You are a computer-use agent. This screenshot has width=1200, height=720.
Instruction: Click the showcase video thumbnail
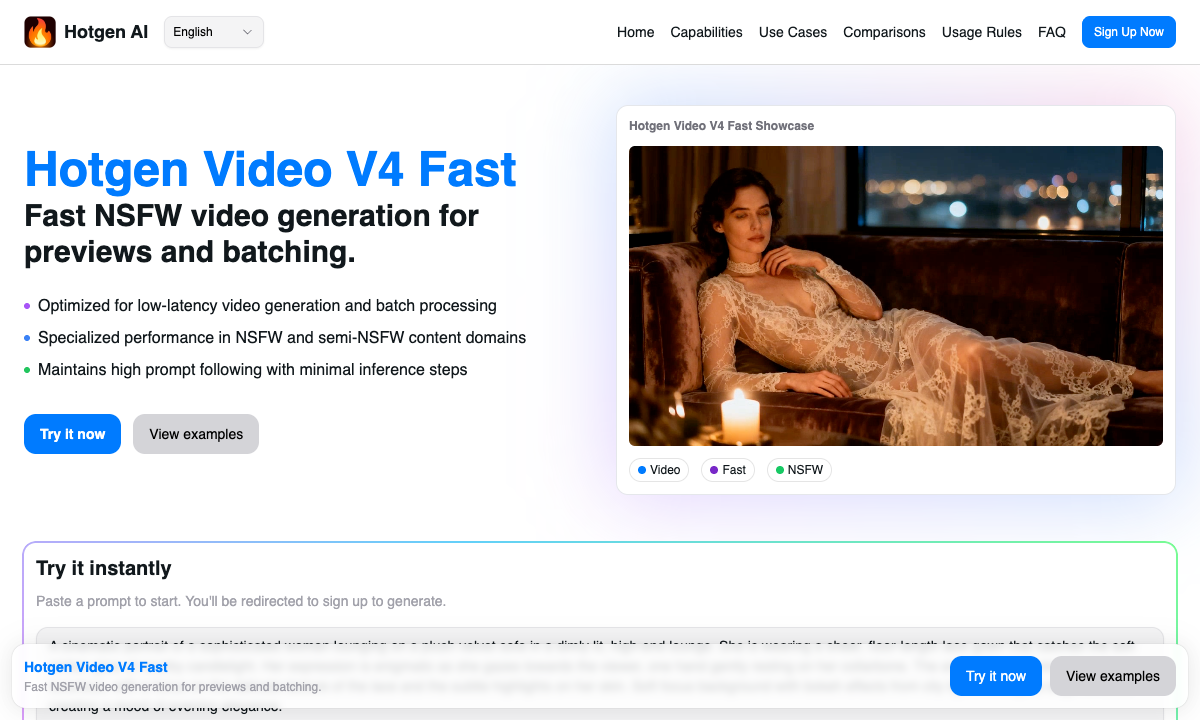[x=895, y=296]
